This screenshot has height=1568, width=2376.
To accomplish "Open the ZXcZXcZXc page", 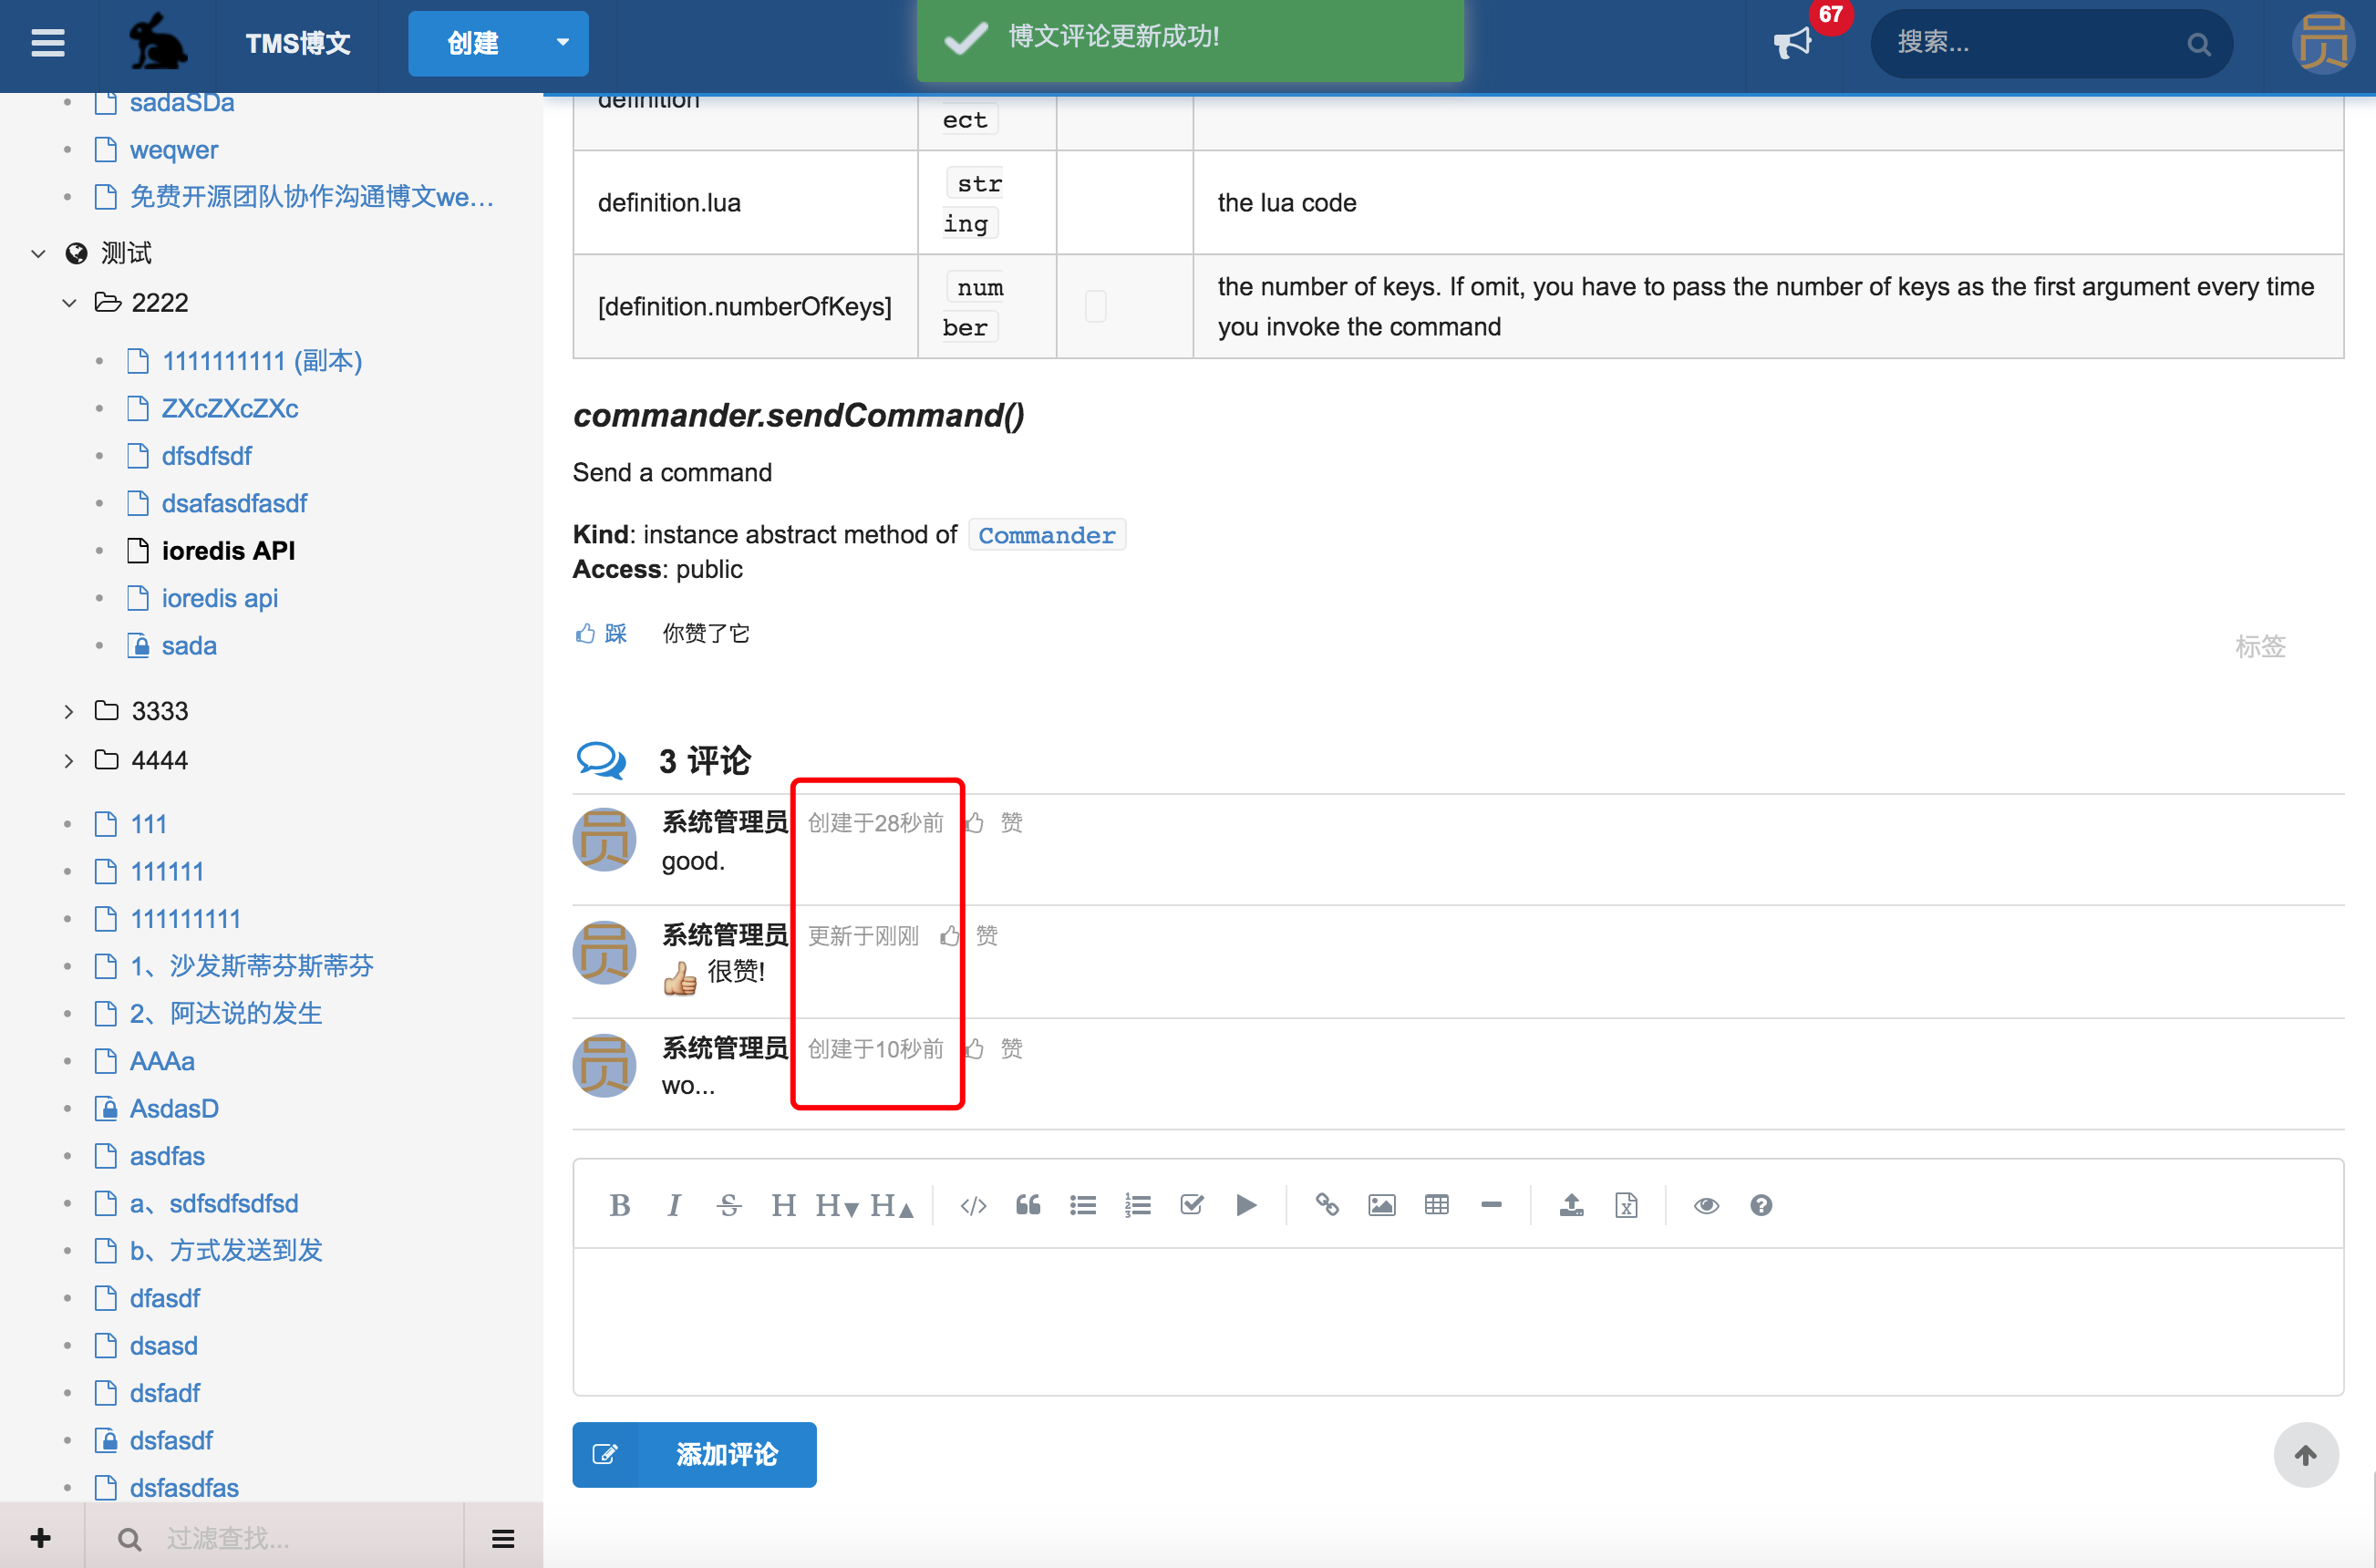I will coord(230,408).
